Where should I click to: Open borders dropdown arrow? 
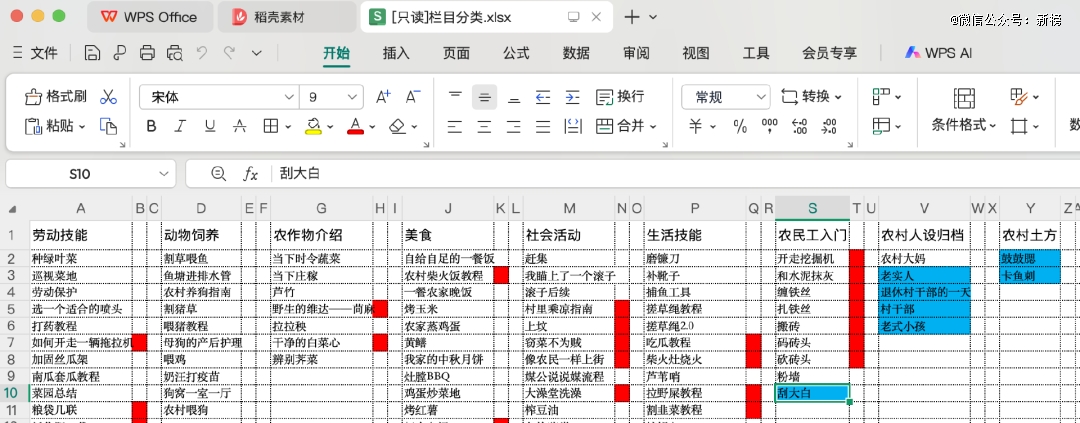coord(288,127)
